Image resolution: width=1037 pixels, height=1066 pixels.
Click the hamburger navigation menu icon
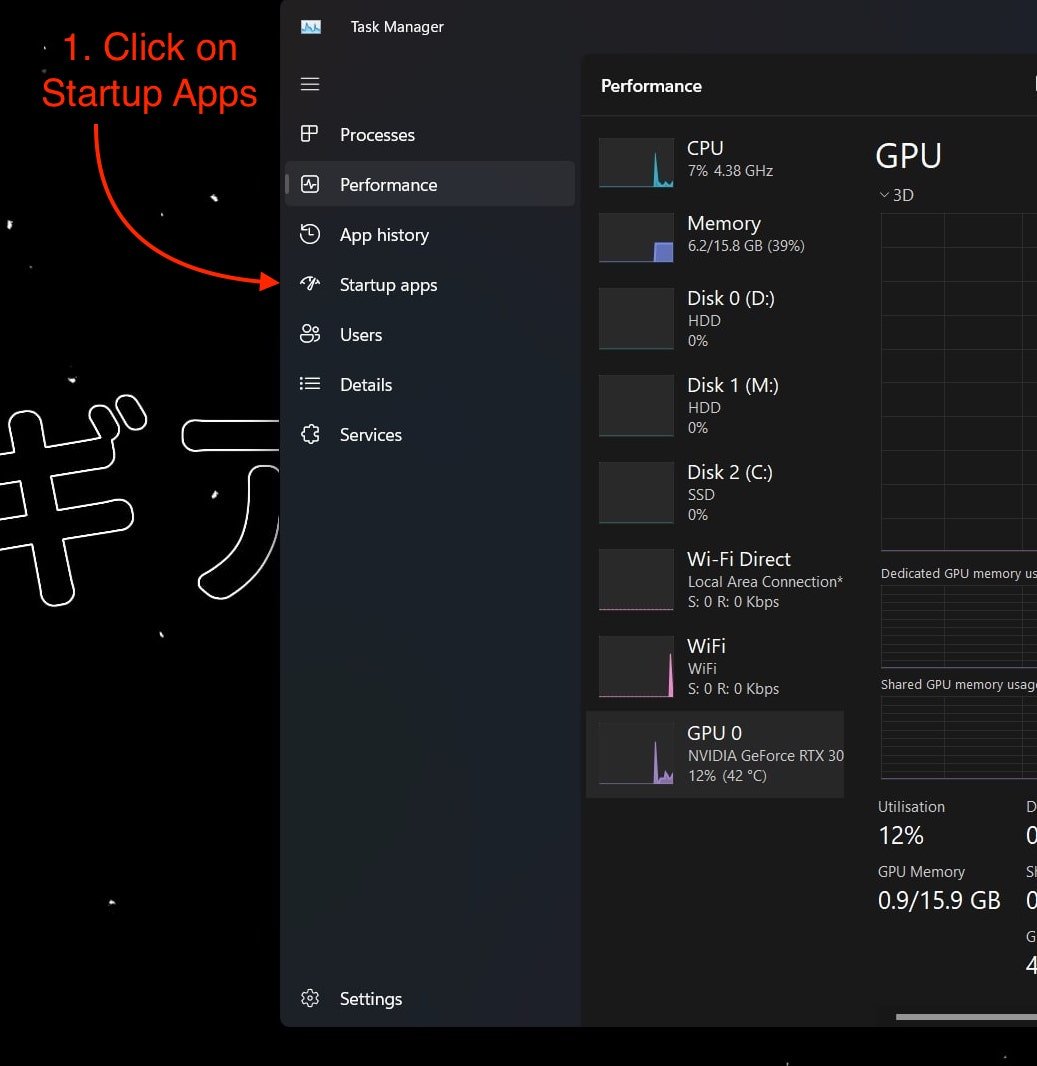click(310, 84)
